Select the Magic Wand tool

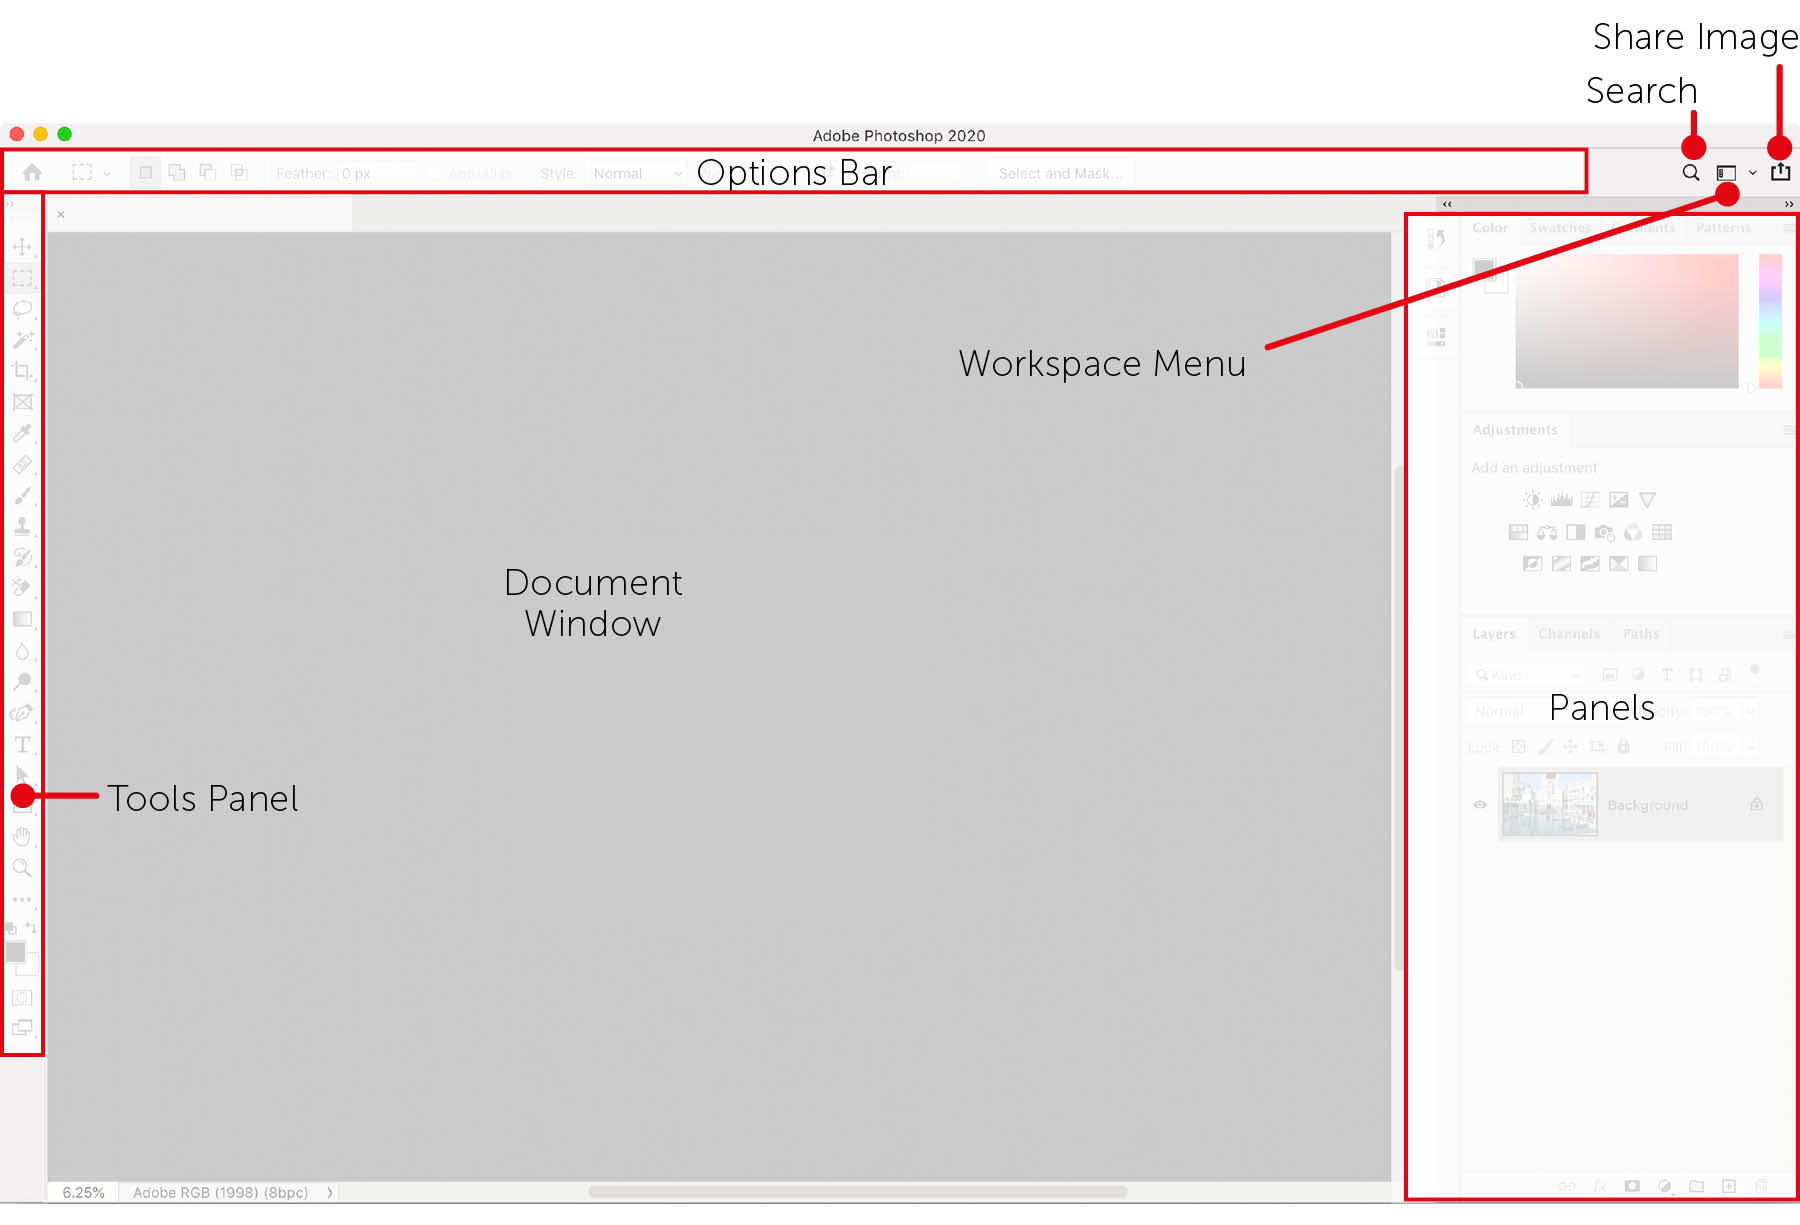[x=22, y=340]
